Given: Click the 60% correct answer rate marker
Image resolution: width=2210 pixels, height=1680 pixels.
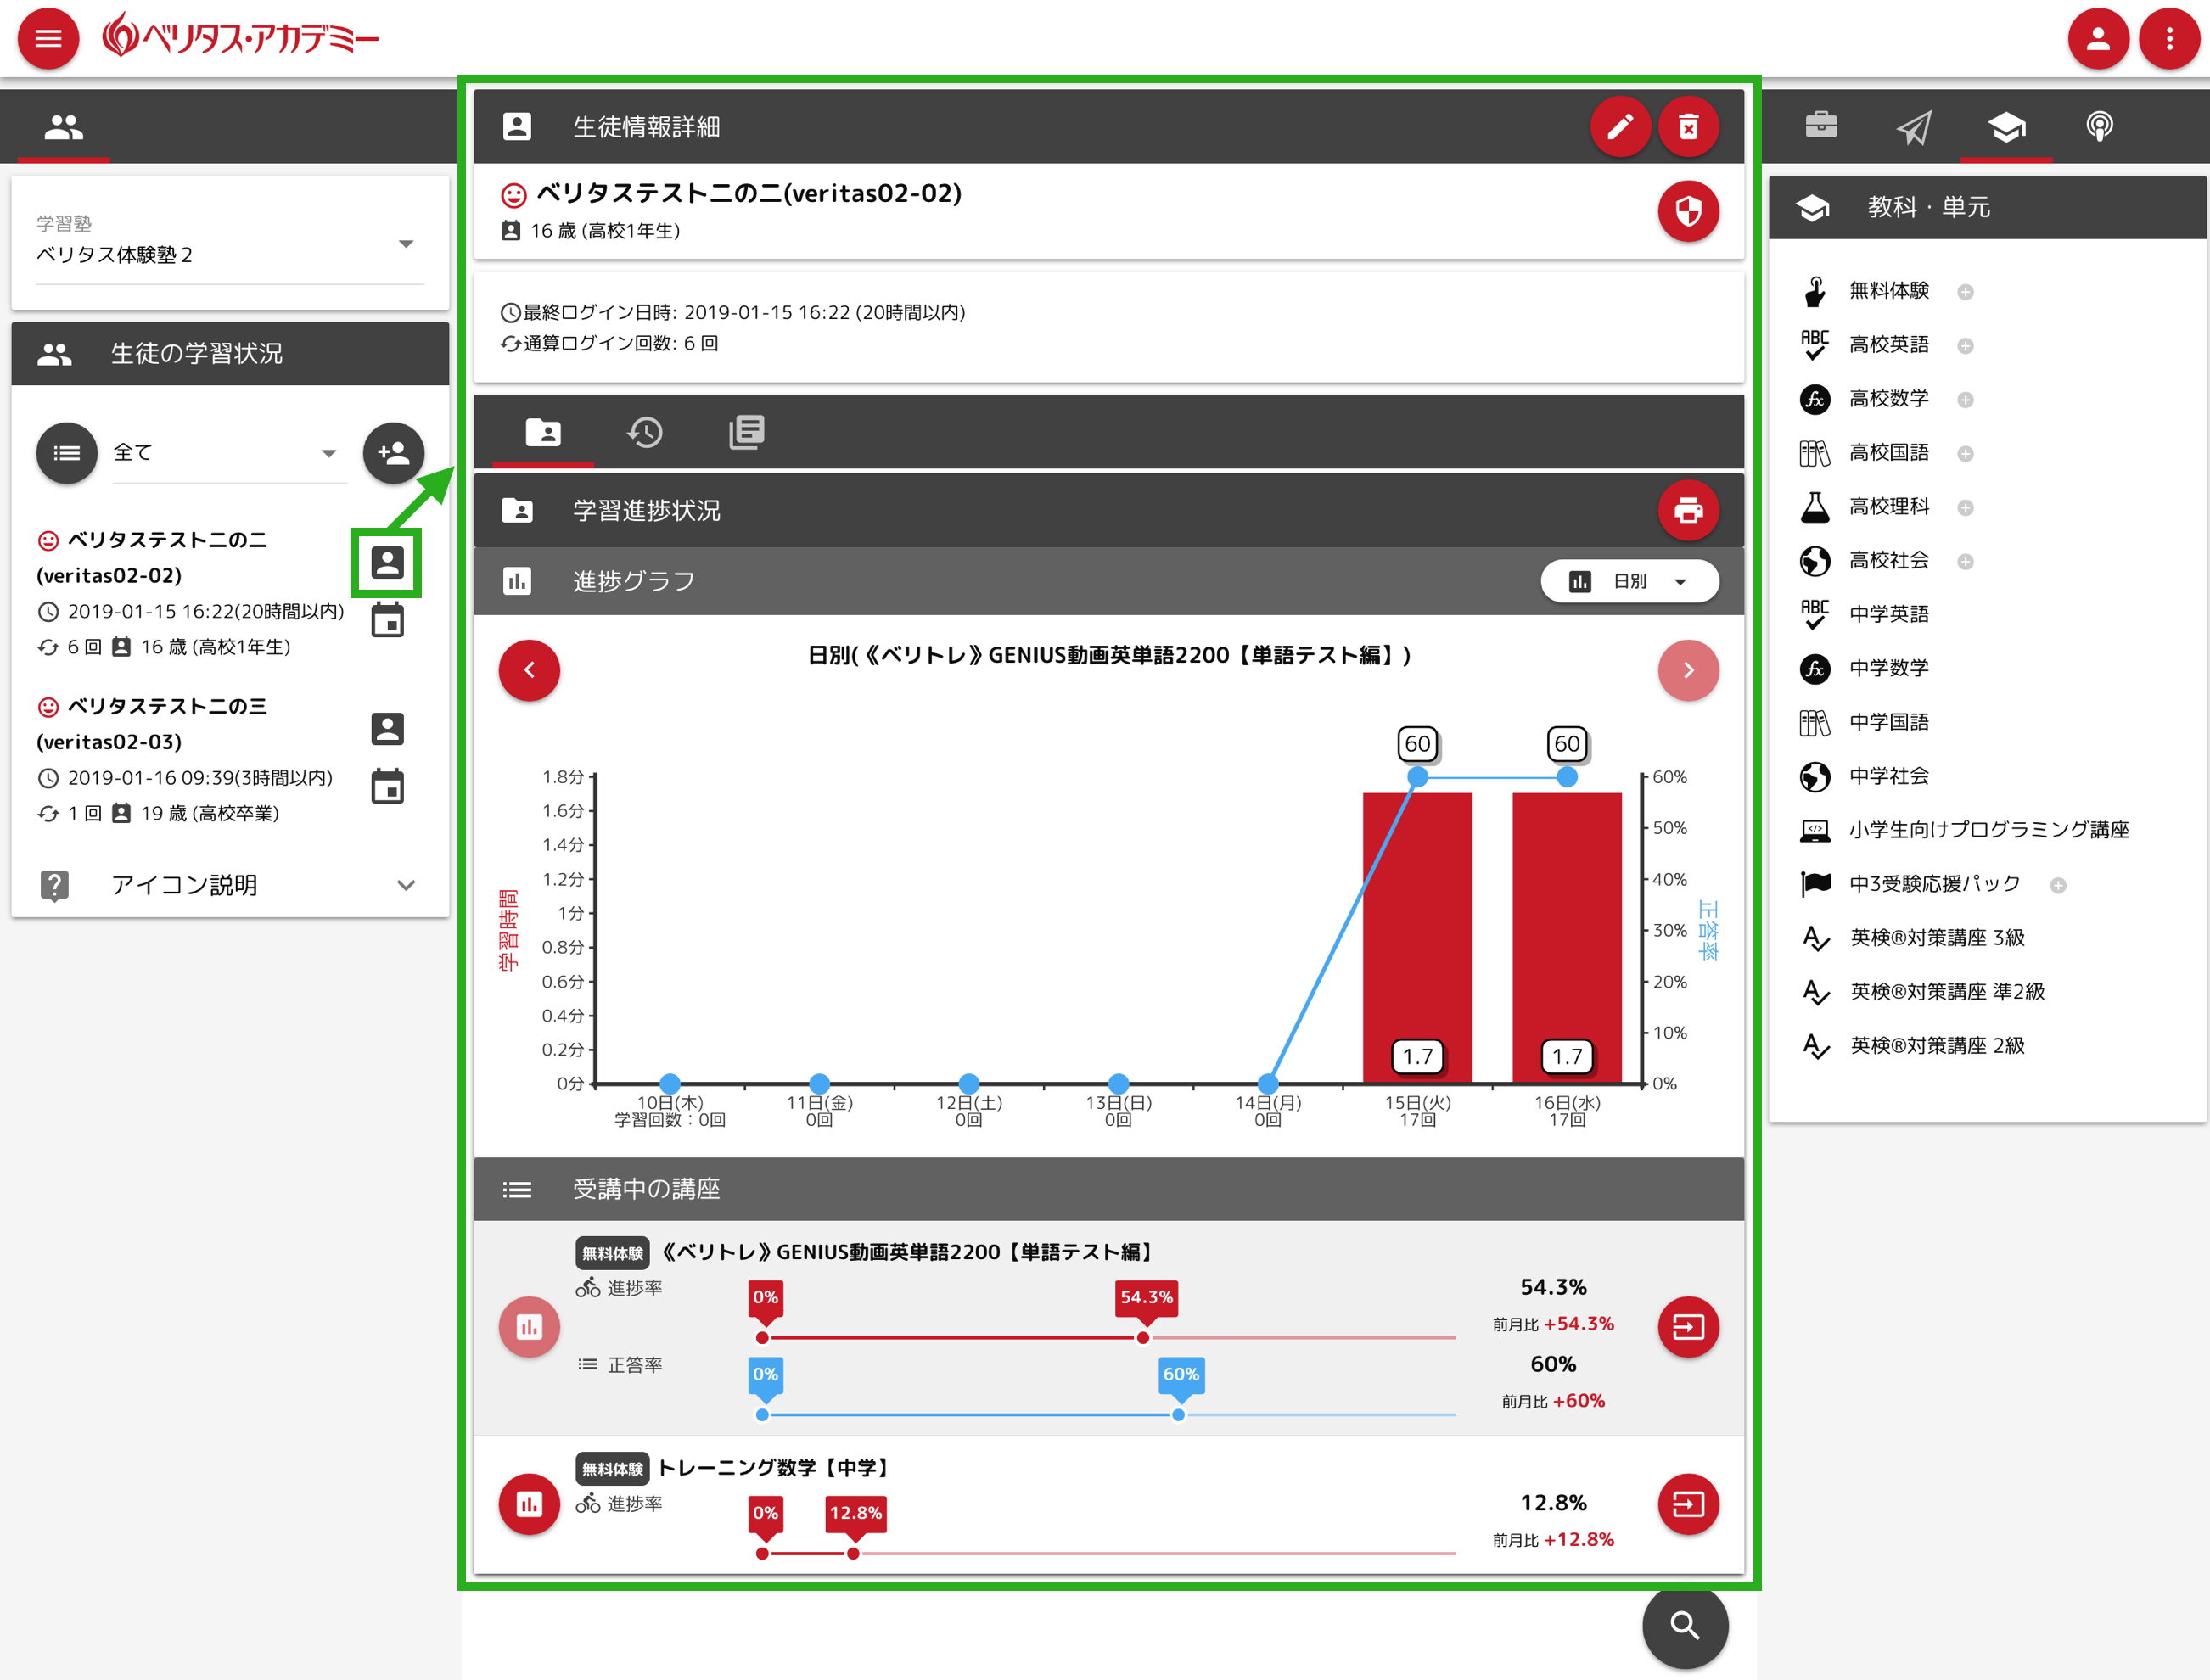Looking at the screenshot, I should (1180, 1375).
